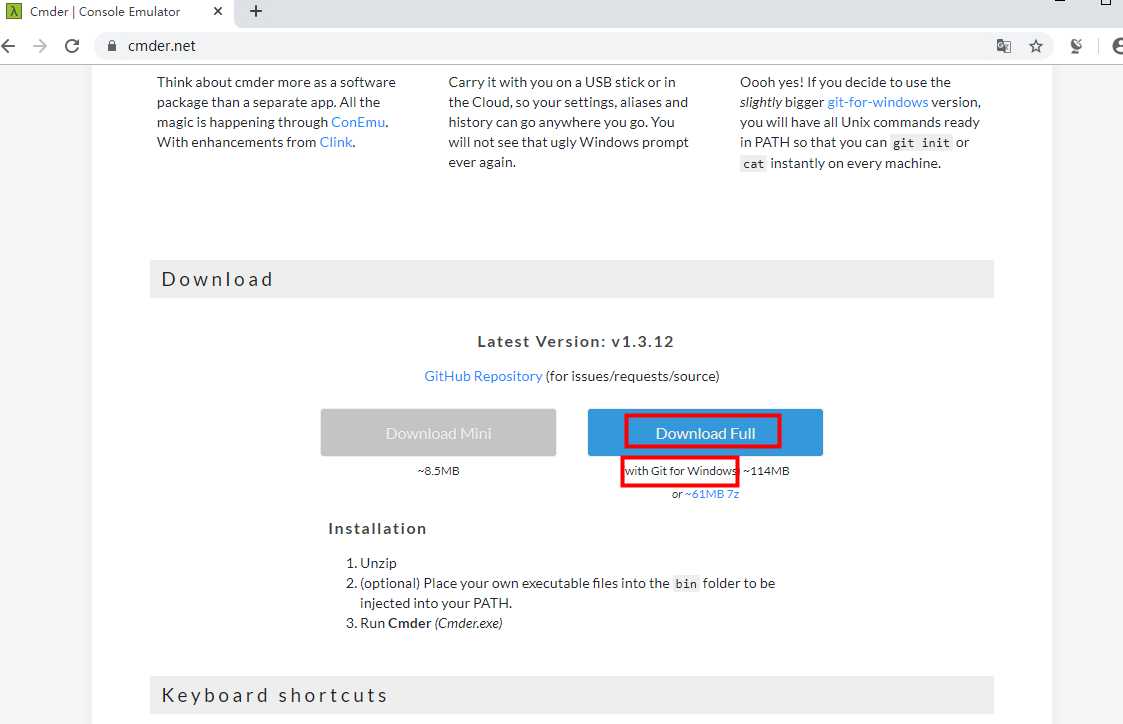Click the Cmder lambda favicon on tab

coord(14,11)
